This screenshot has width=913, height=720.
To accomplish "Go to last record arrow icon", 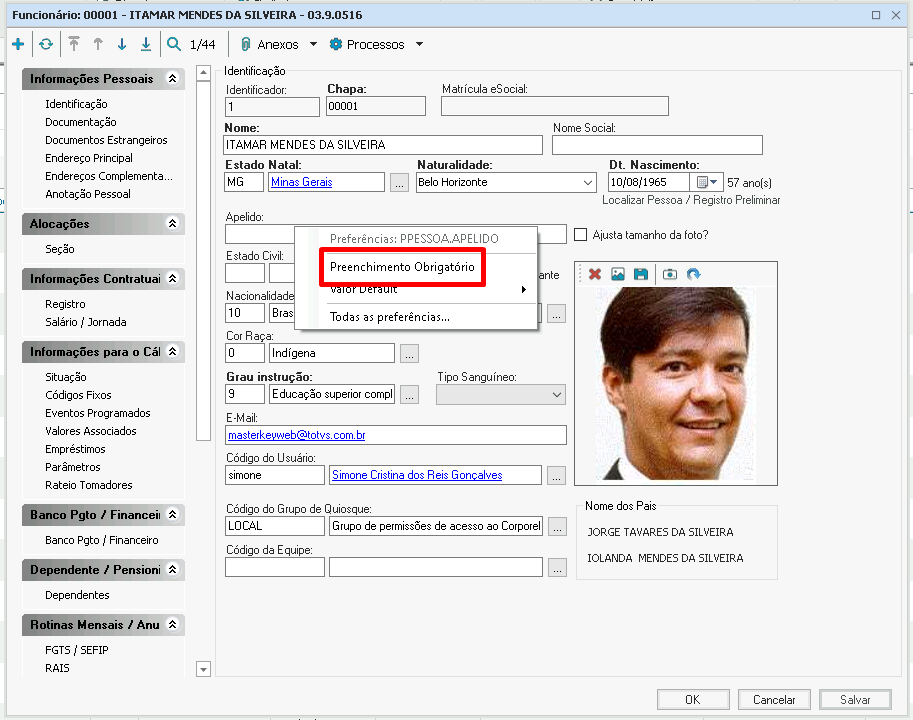I will click(146, 44).
